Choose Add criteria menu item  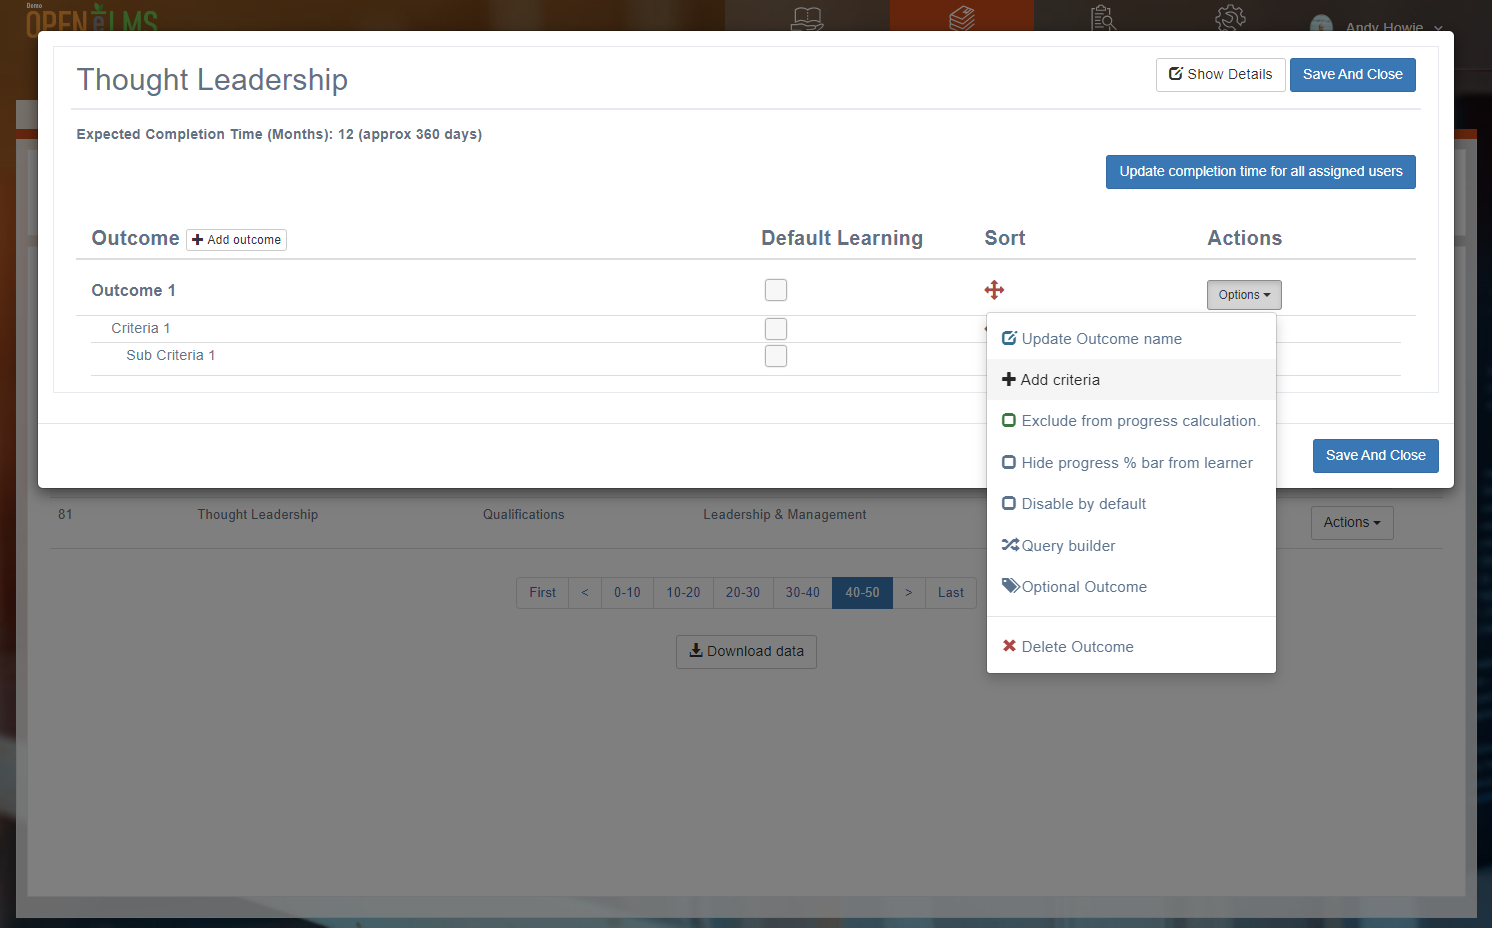coord(1131,380)
